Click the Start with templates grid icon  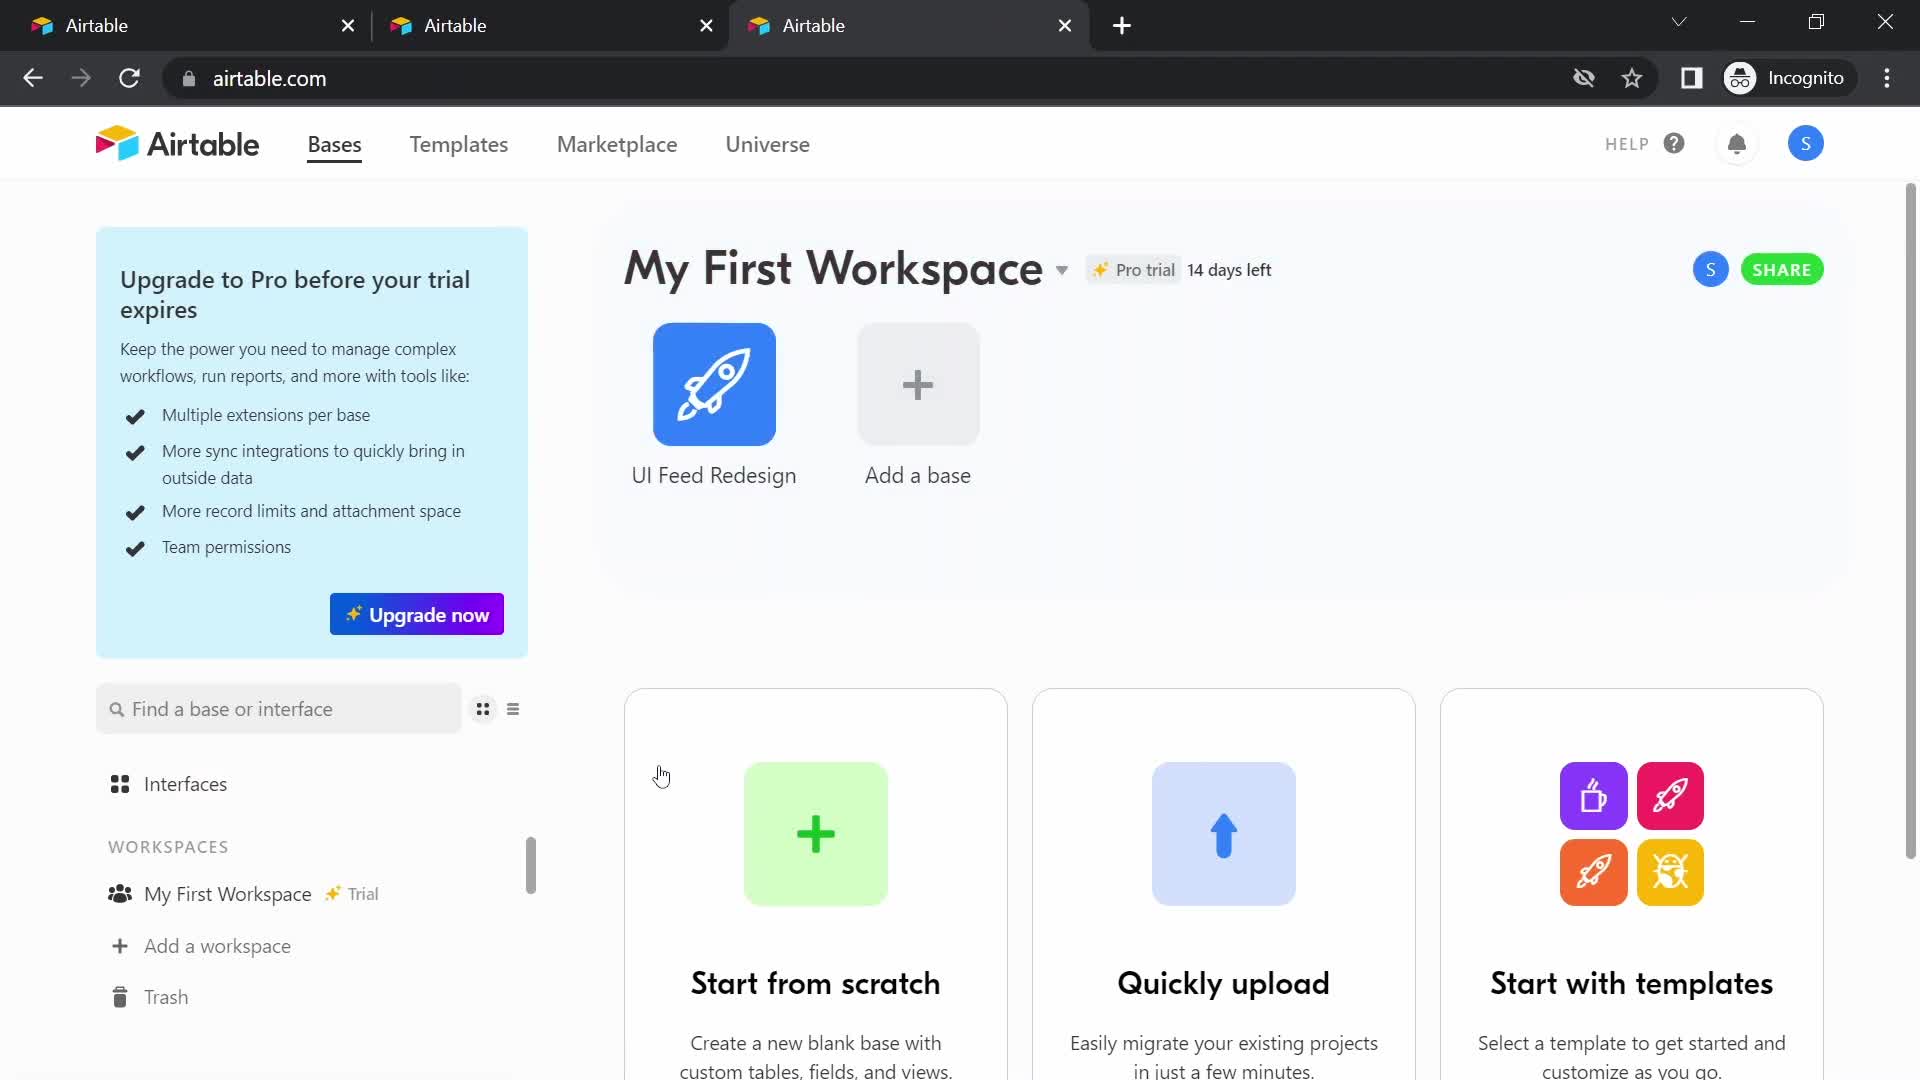[1631, 833]
